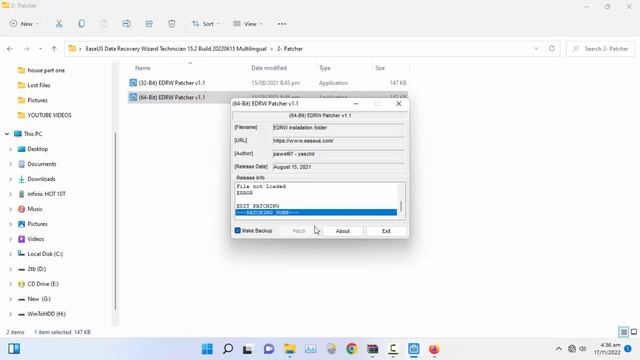
Task: Click the EaseUS Data Recovery Wizard breadcrumb
Action: tap(176, 49)
